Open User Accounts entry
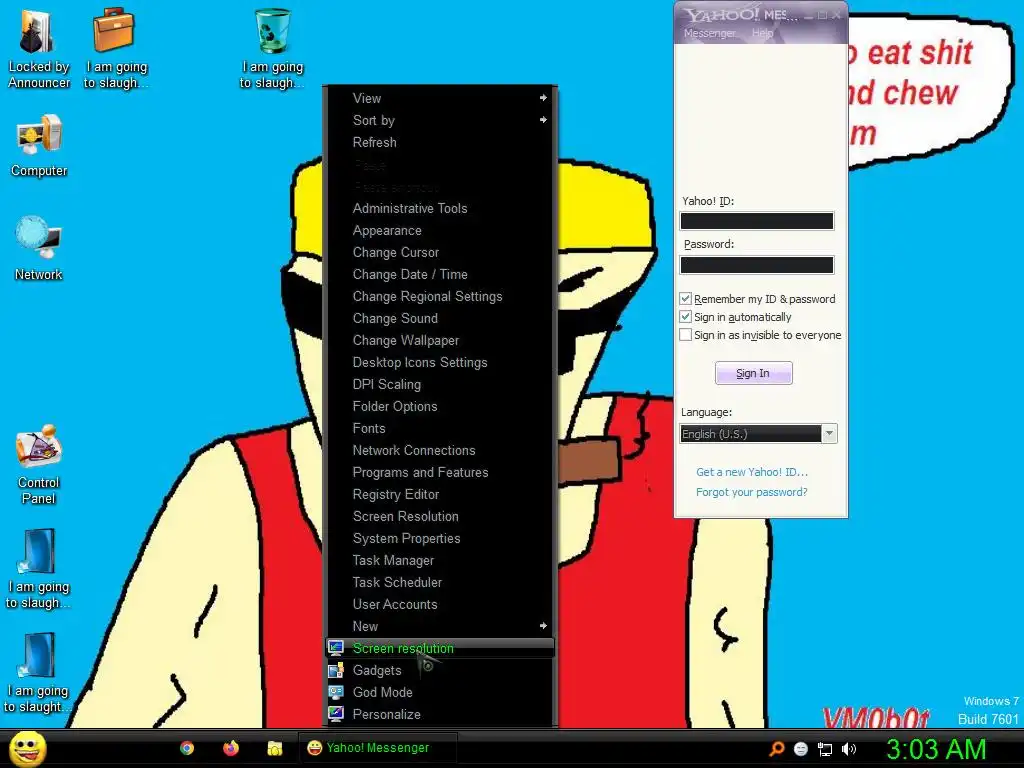The width and height of the screenshot is (1024, 768). point(441,604)
